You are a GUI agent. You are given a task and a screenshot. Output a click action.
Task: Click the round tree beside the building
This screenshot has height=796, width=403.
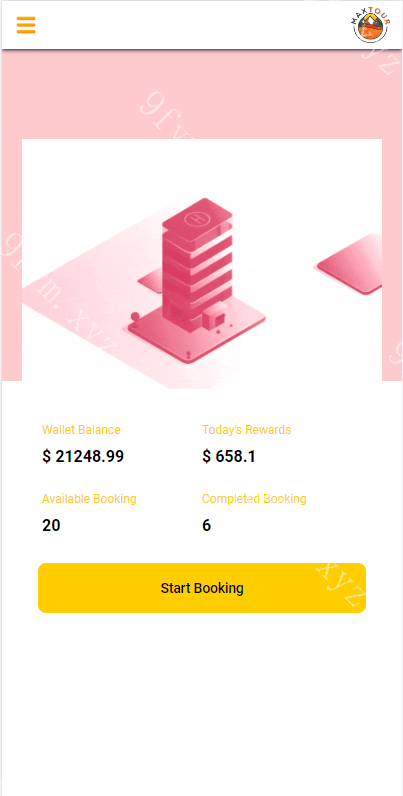coord(135,318)
